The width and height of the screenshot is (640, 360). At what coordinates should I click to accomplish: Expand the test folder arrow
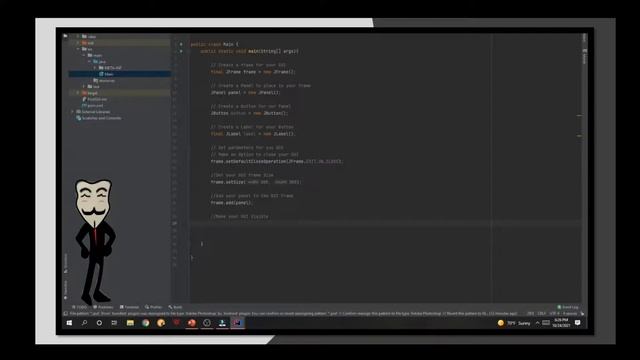(x=84, y=87)
